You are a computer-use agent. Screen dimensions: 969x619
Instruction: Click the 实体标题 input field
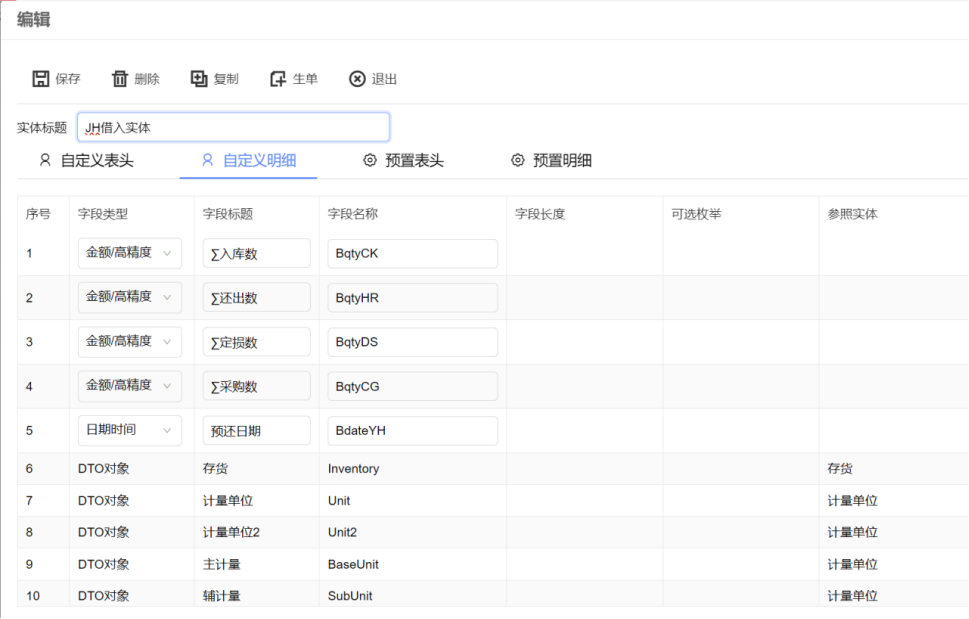tap(233, 126)
